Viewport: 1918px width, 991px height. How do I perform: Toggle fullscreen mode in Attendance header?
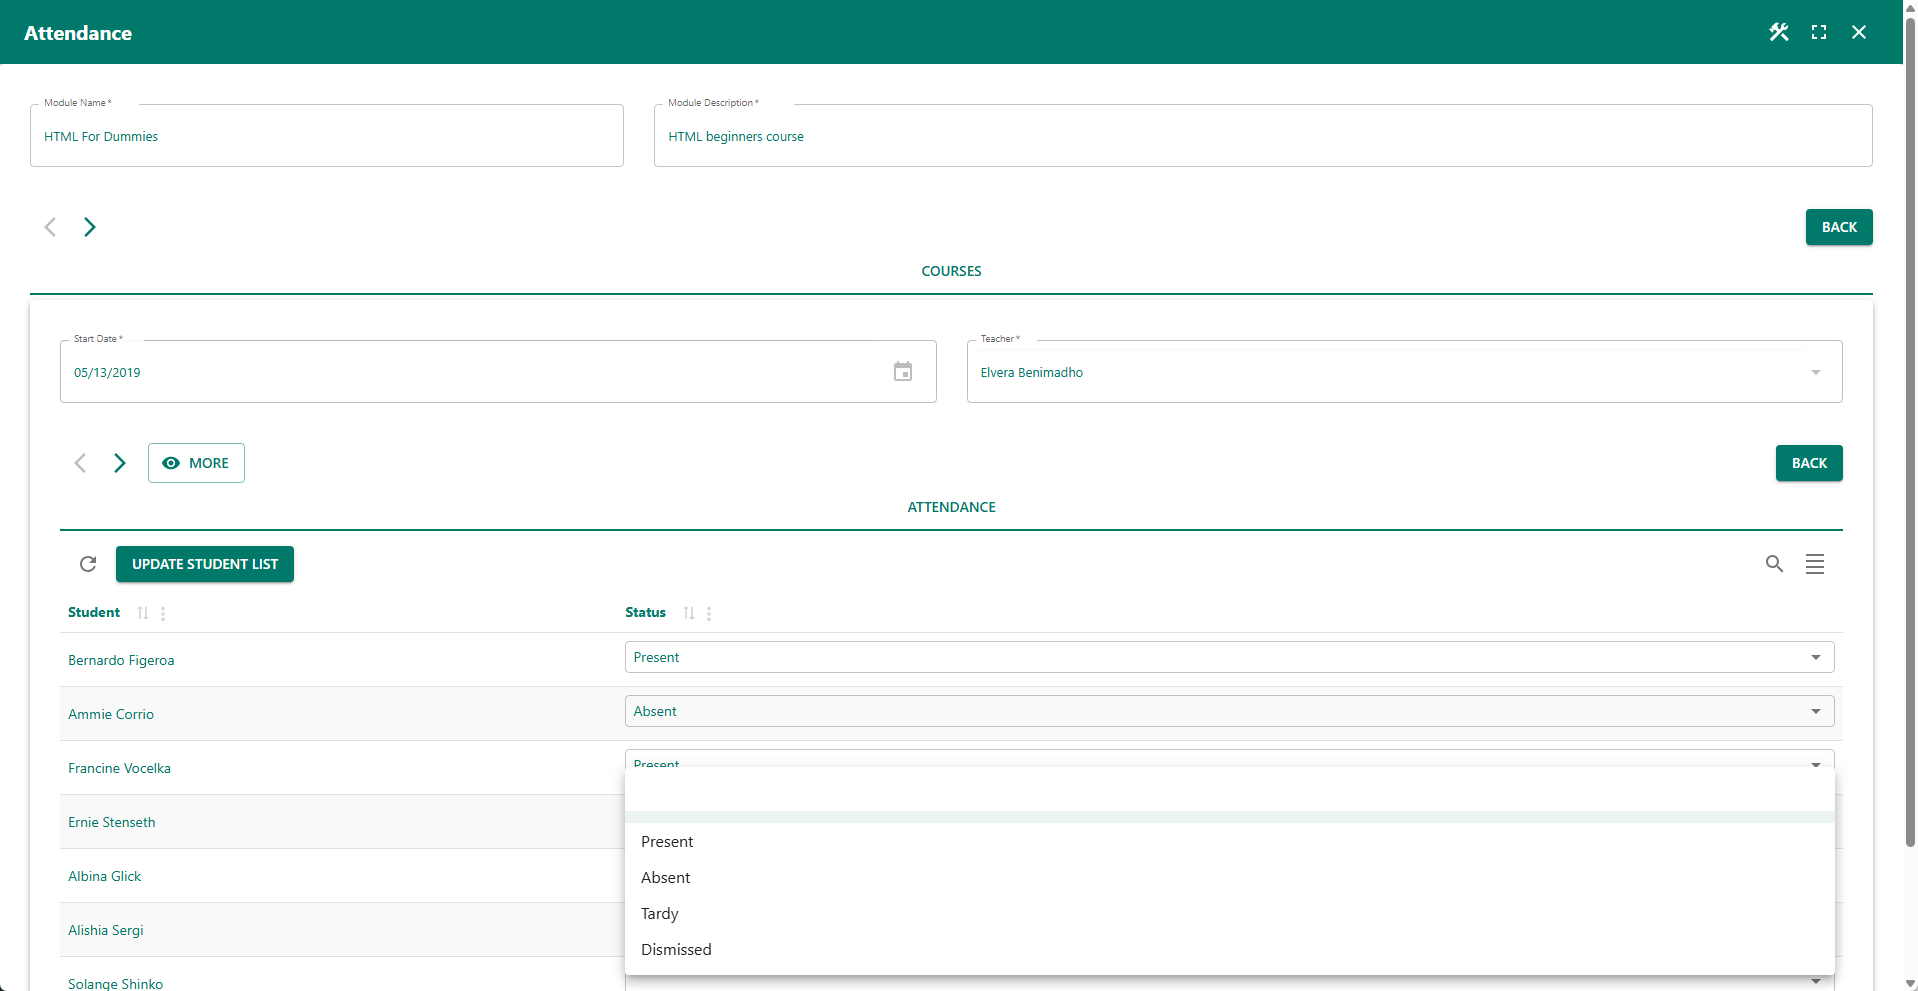click(x=1818, y=32)
